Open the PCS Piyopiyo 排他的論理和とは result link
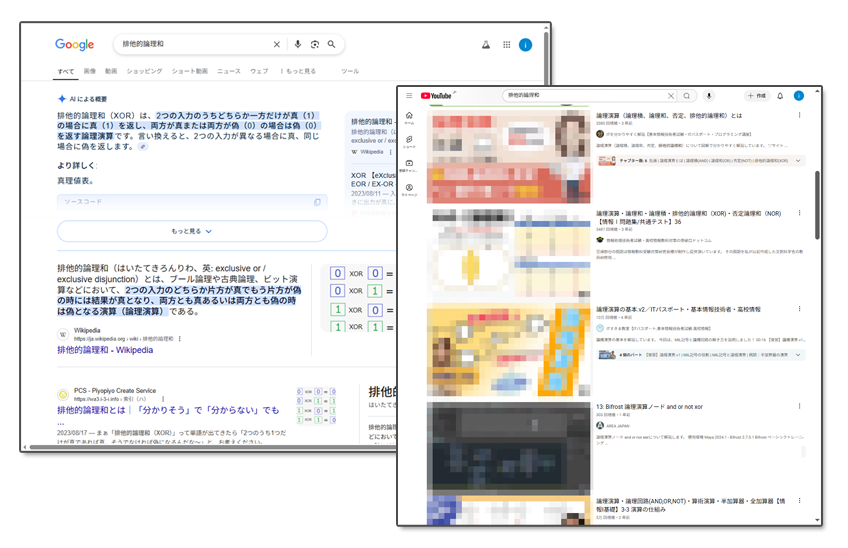This screenshot has height=548, width=848. pos(168,410)
